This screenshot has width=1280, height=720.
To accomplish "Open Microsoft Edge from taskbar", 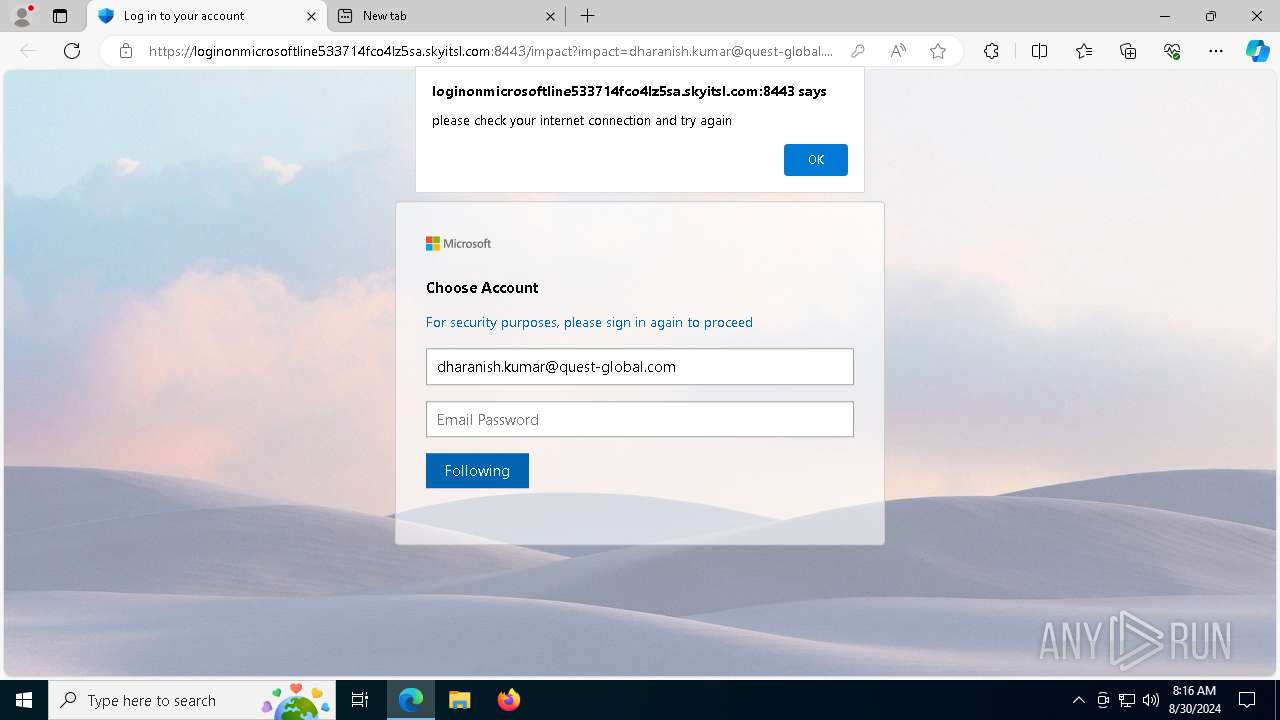I will [411, 700].
